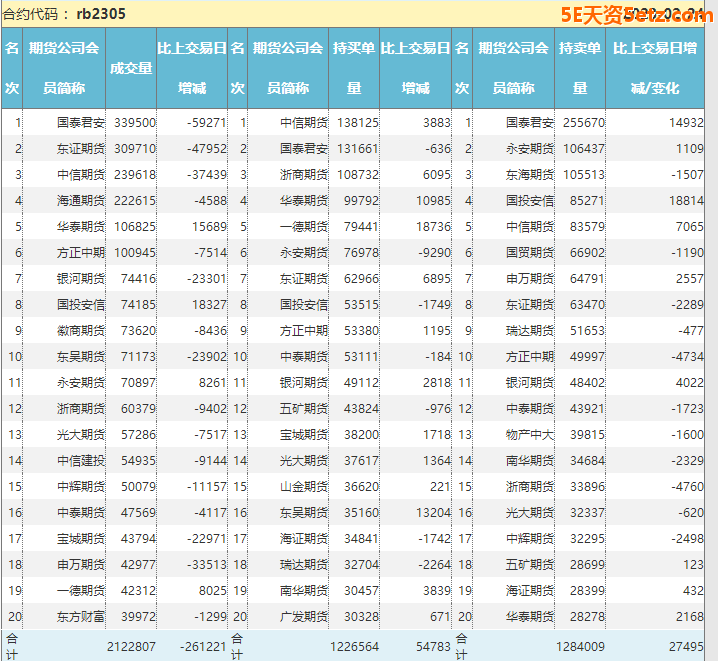The image size is (718, 661).
Task: Click 徽商期货 company name
Action: click(x=81, y=330)
